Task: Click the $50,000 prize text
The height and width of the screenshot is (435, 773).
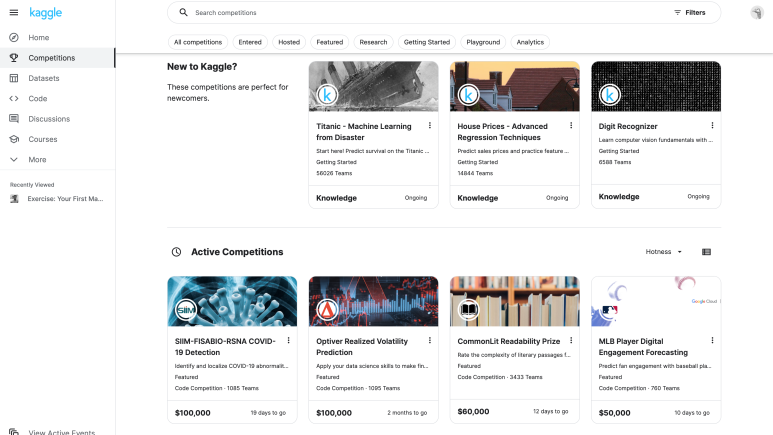Action: 614,413
